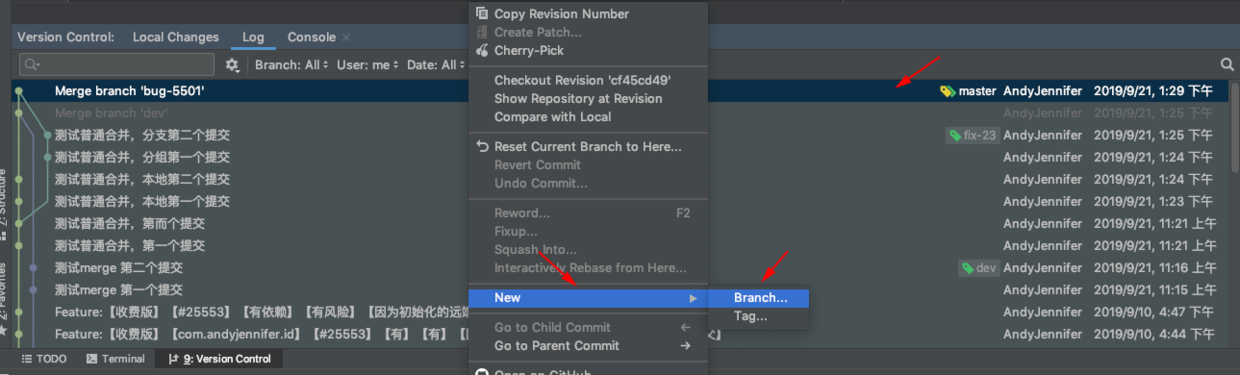Image resolution: width=1240 pixels, height=375 pixels.
Task: Open the User filter dropdown
Action: (x=367, y=65)
